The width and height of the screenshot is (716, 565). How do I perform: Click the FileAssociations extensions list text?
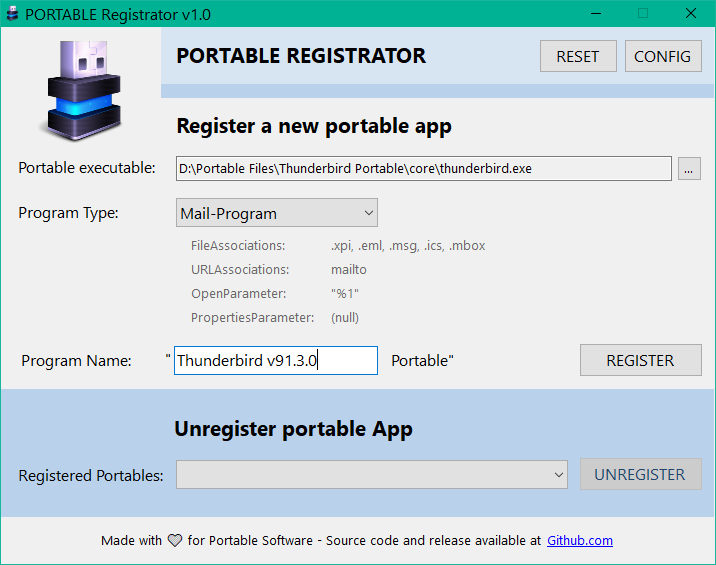[408, 246]
